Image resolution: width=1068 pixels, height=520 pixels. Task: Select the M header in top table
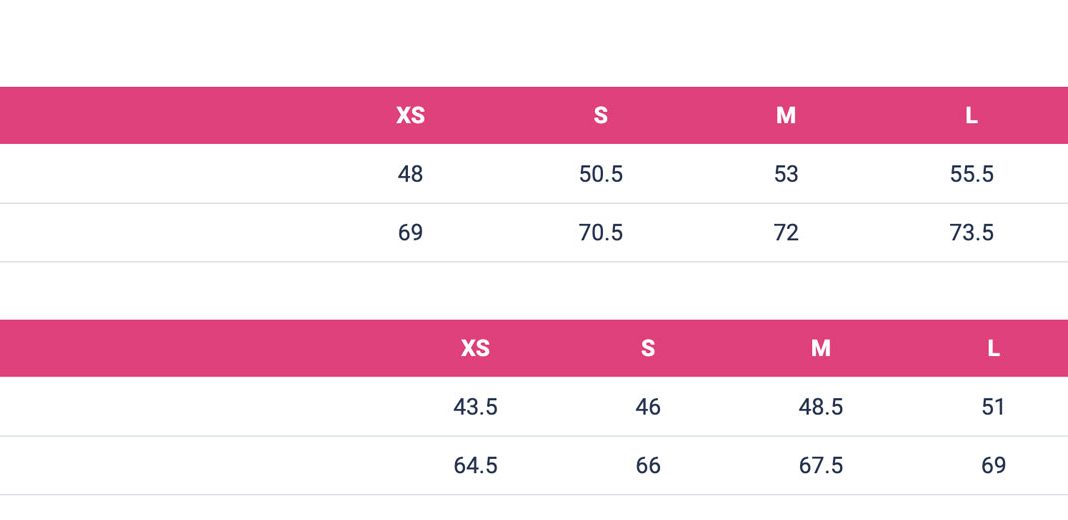(x=785, y=116)
